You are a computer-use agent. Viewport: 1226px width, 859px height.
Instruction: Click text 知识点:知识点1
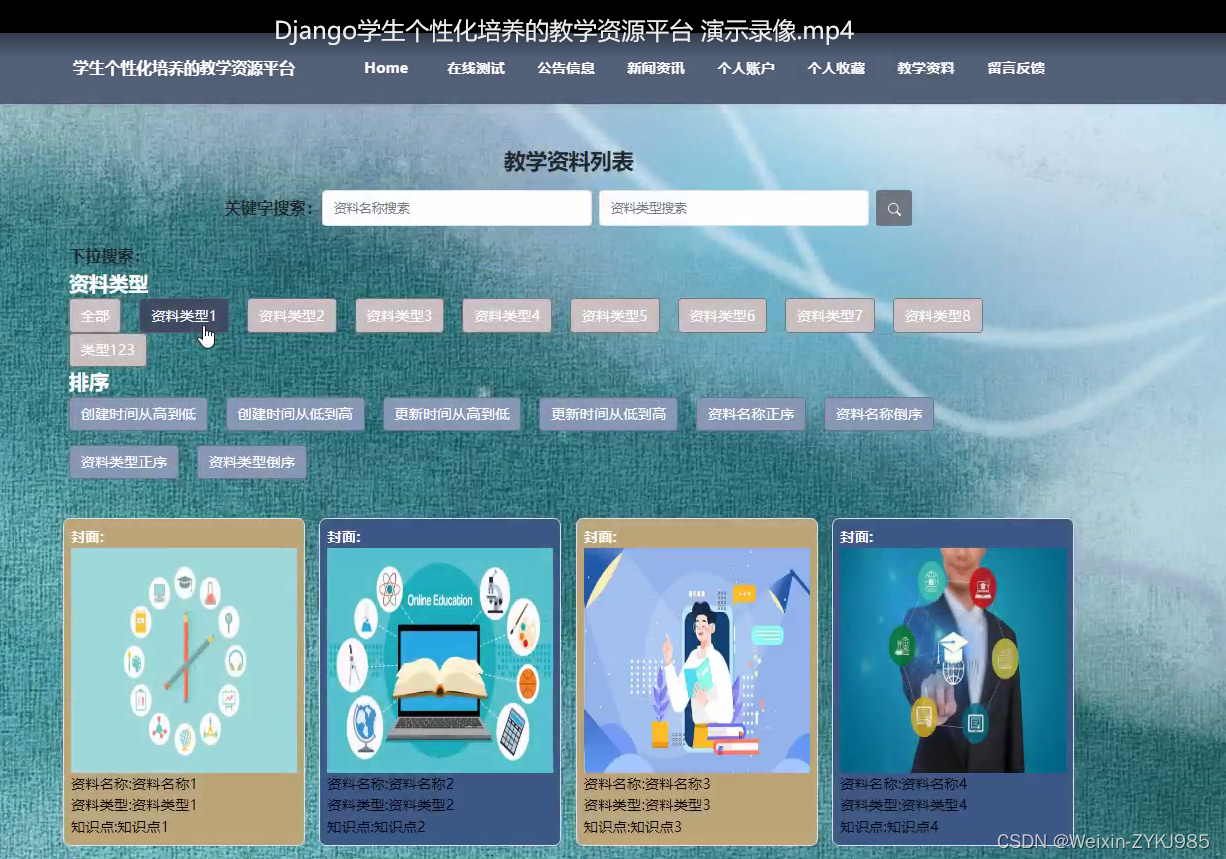click(120, 827)
